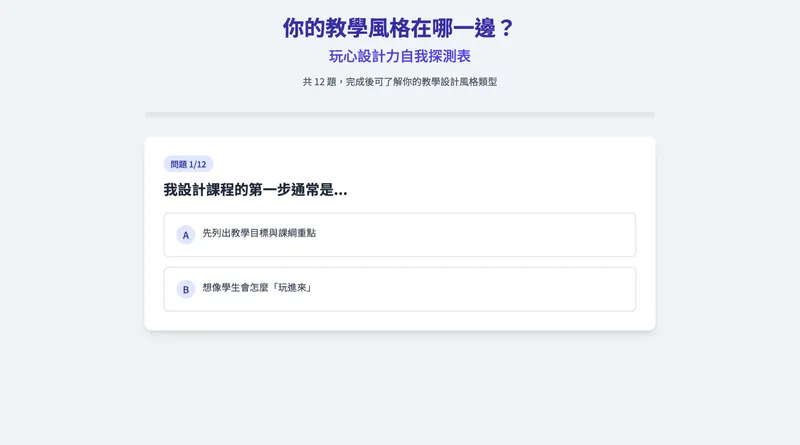Click the circled letter A badge
800x445 pixels.
(x=185, y=235)
